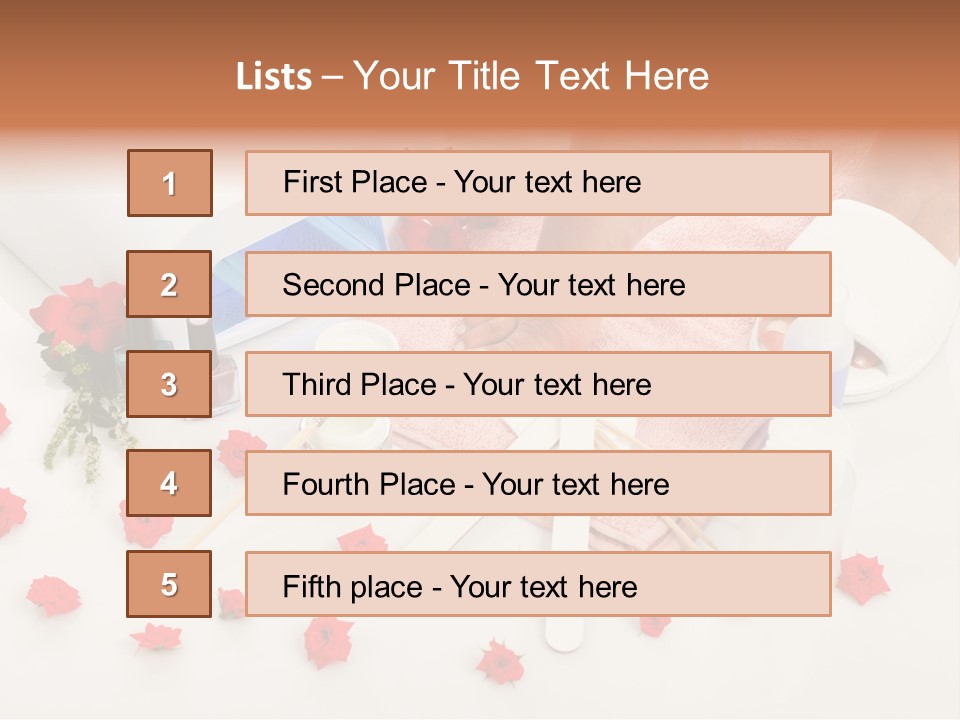Click the number 5 box
The image size is (960, 720).
(x=169, y=584)
